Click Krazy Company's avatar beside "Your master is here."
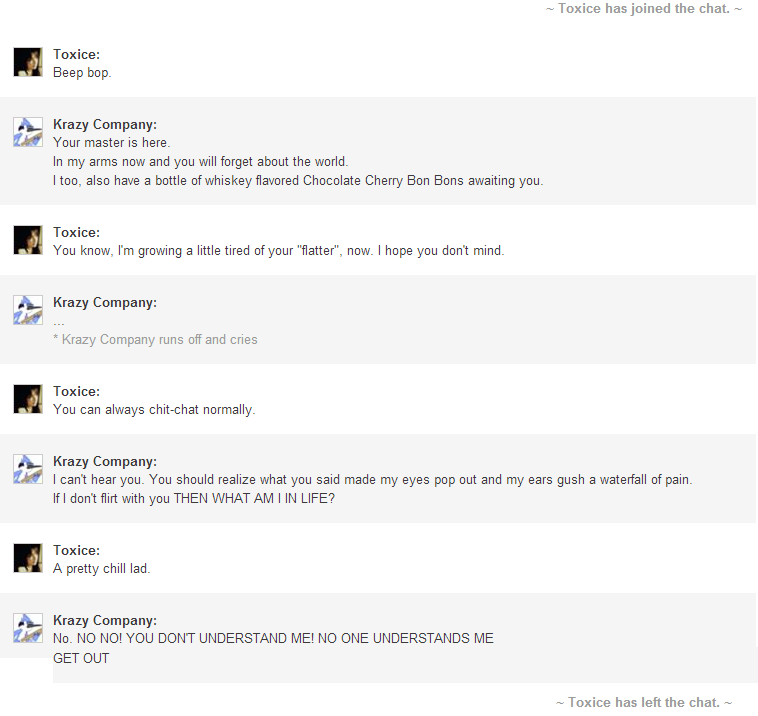 pos(27,132)
